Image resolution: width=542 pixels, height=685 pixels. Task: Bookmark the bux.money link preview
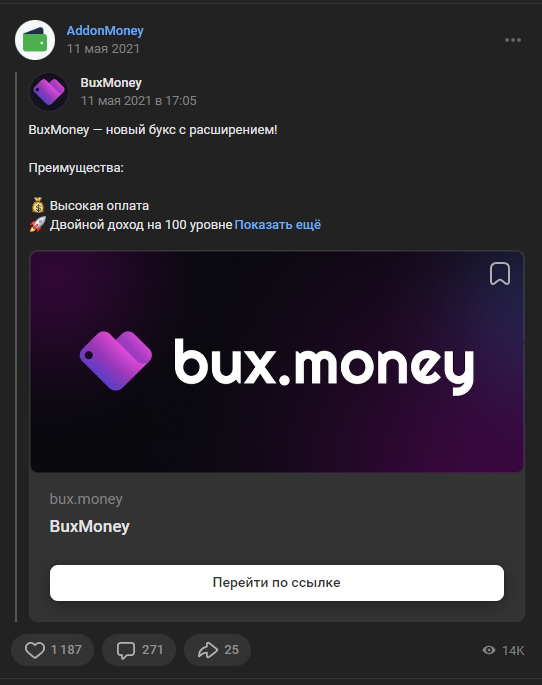pyautogui.click(x=500, y=273)
